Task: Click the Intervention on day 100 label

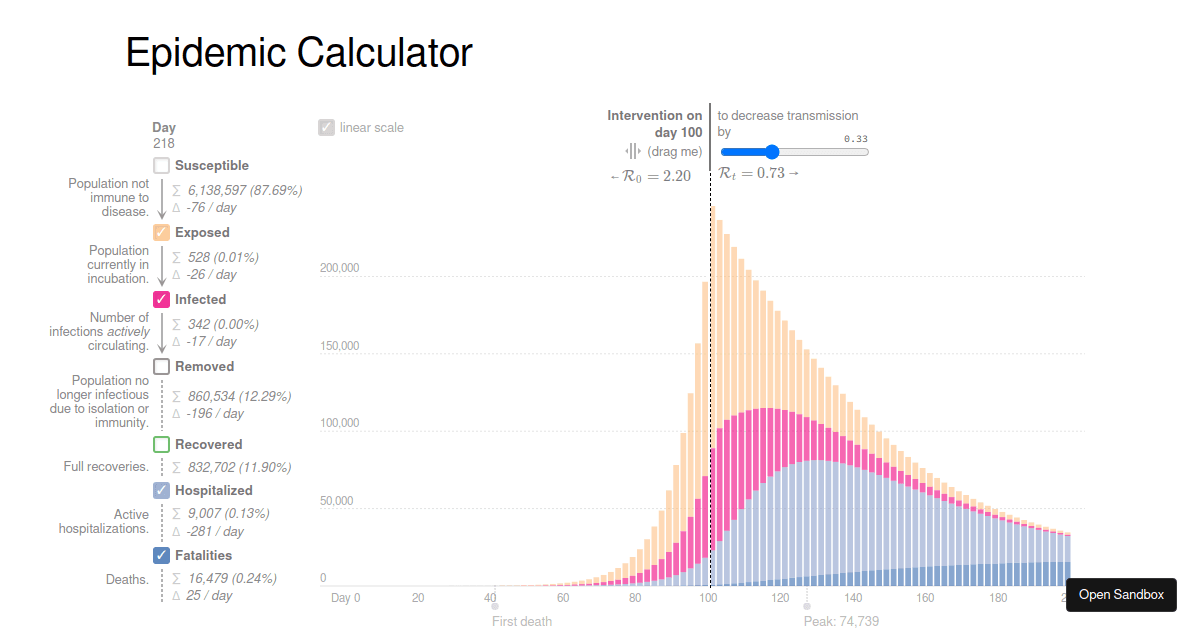Action: coord(655,124)
